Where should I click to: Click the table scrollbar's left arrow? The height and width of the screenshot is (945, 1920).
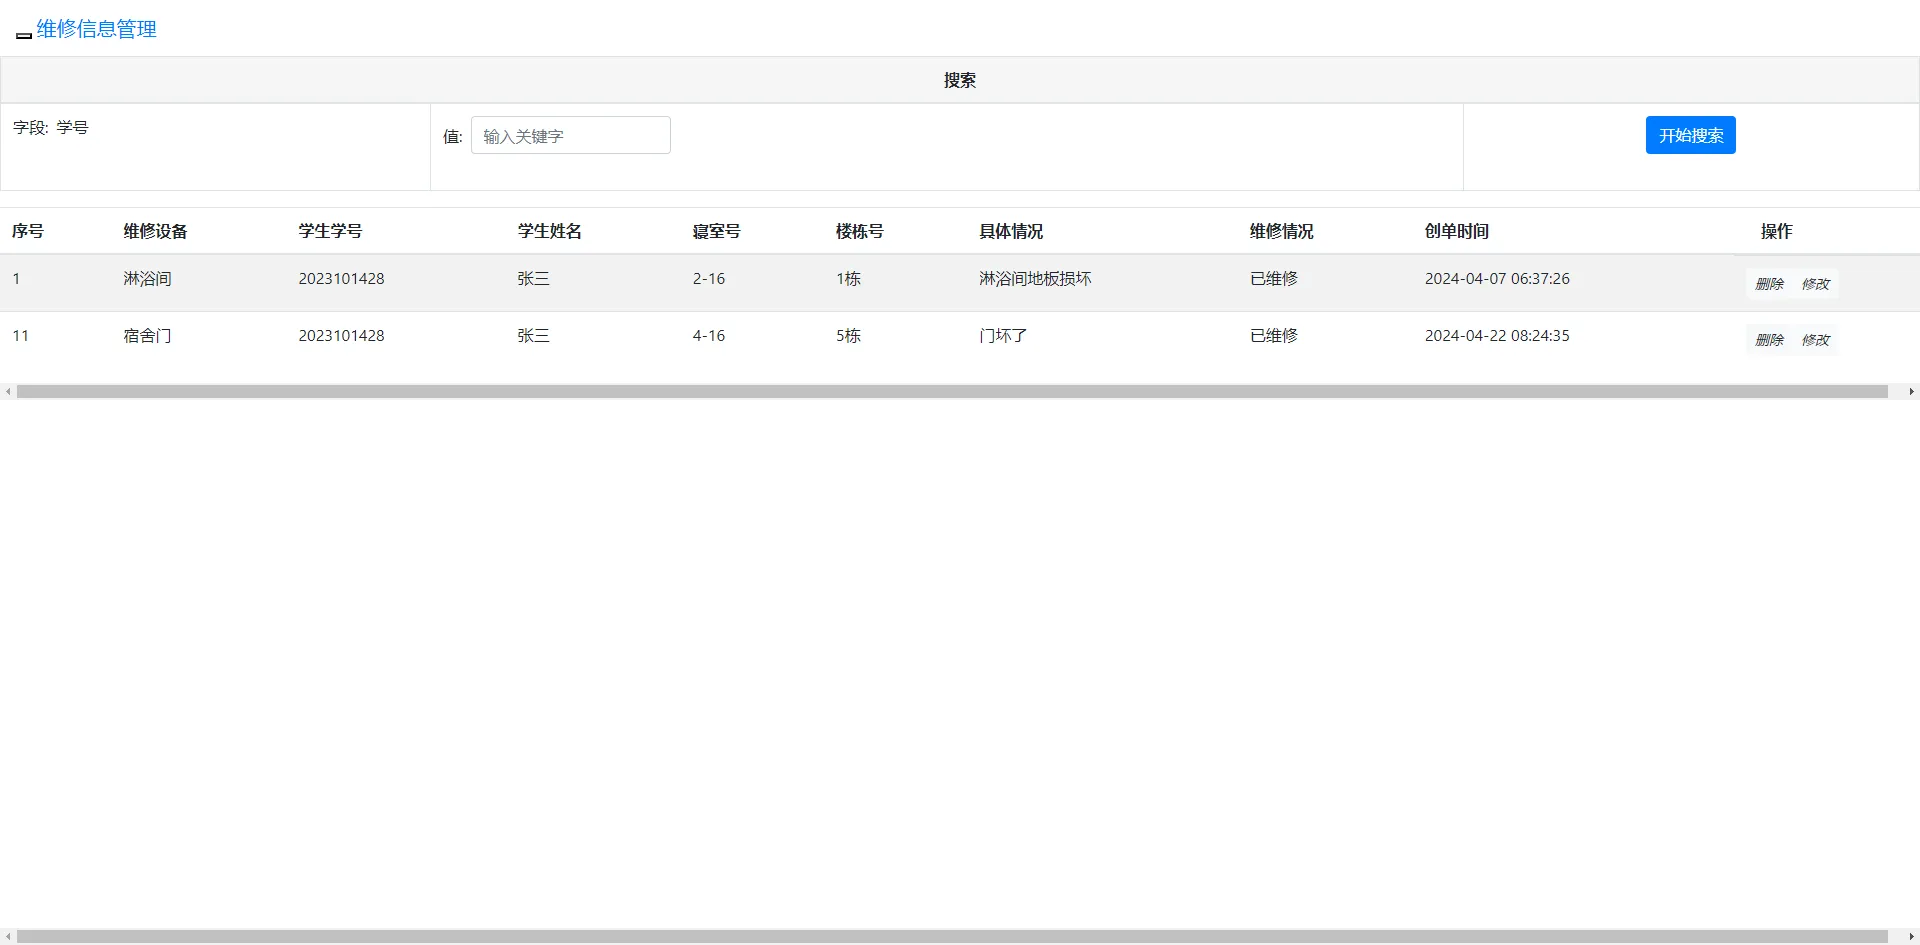click(x=8, y=392)
